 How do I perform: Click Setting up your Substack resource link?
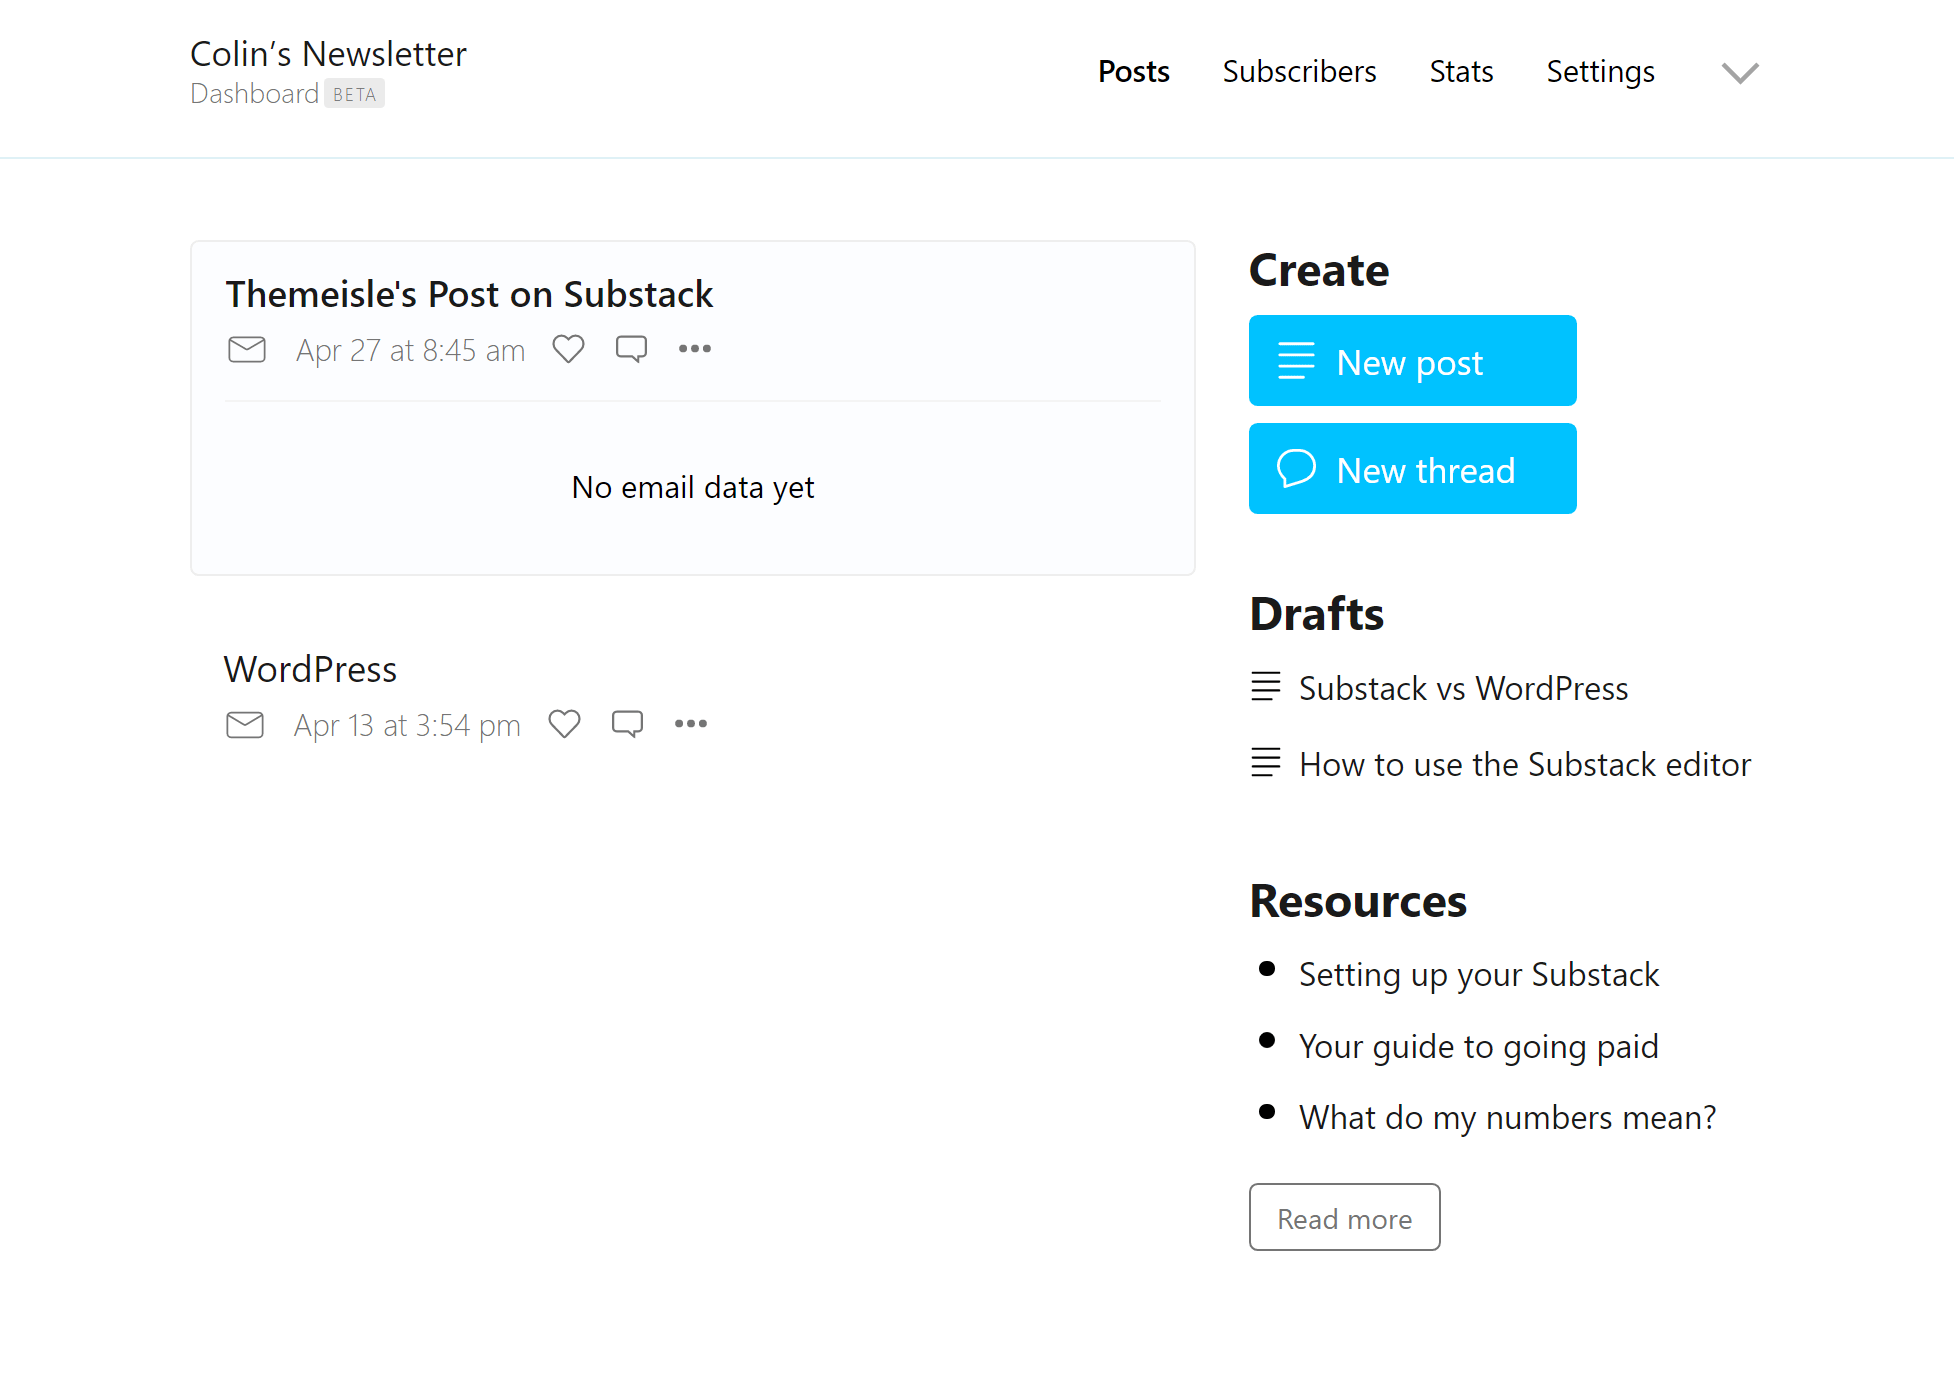[x=1479, y=974]
